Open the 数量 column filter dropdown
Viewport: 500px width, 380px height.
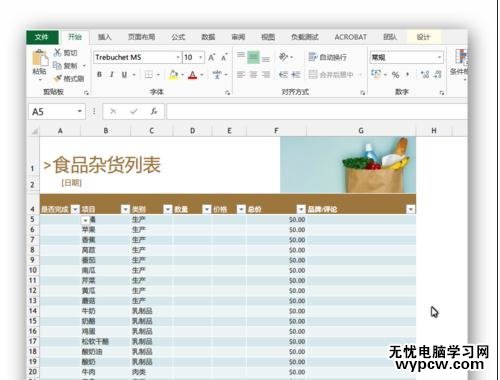(207, 209)
